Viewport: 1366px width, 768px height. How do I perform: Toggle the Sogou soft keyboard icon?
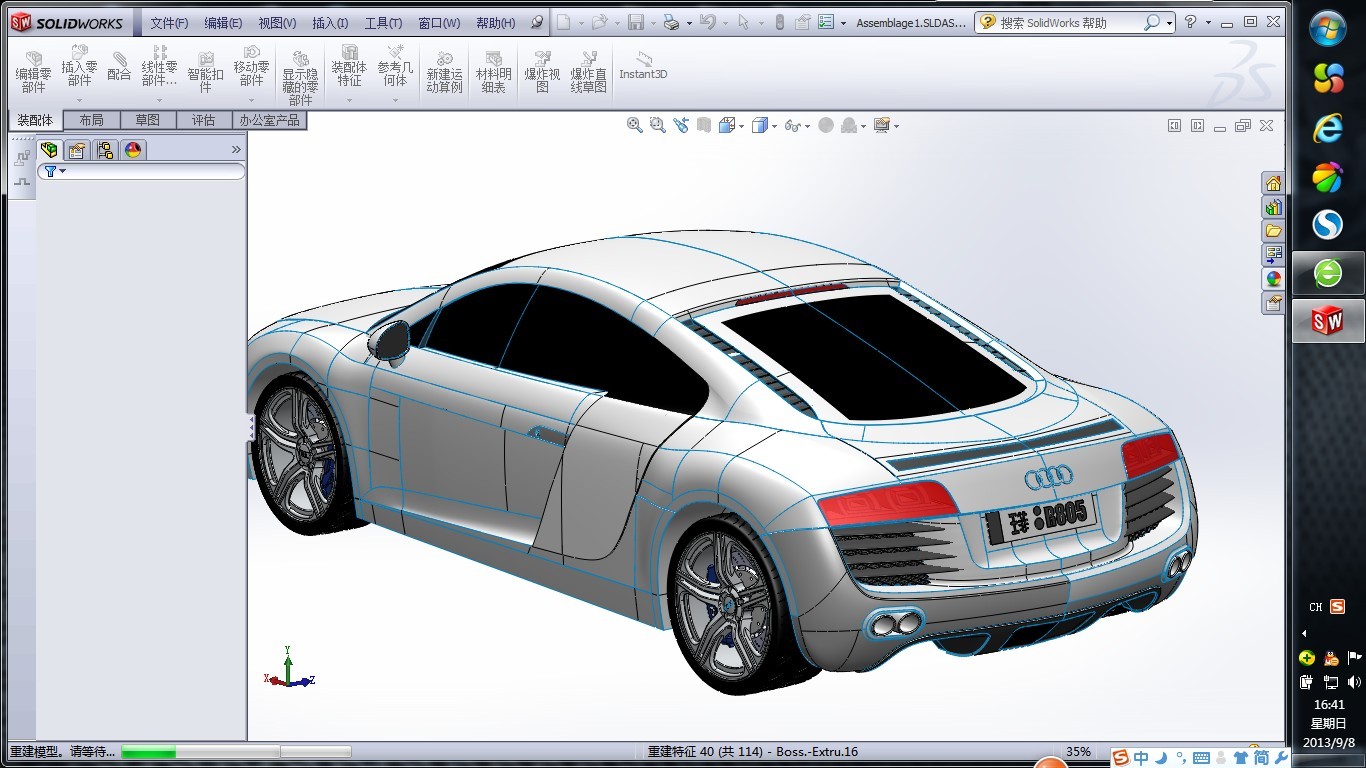(1201, 758)
